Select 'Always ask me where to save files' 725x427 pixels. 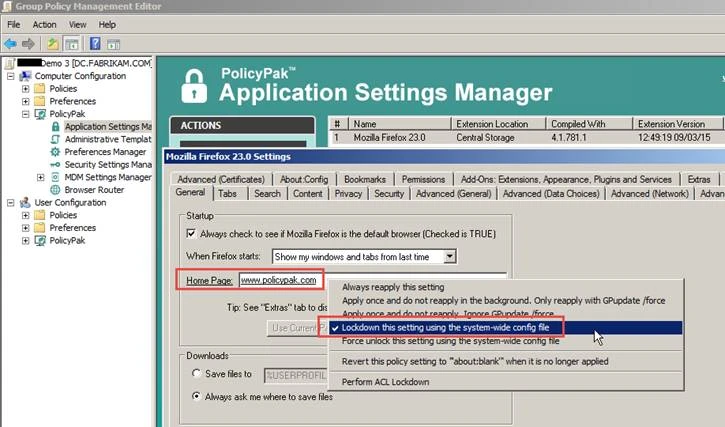pos(197,397)
